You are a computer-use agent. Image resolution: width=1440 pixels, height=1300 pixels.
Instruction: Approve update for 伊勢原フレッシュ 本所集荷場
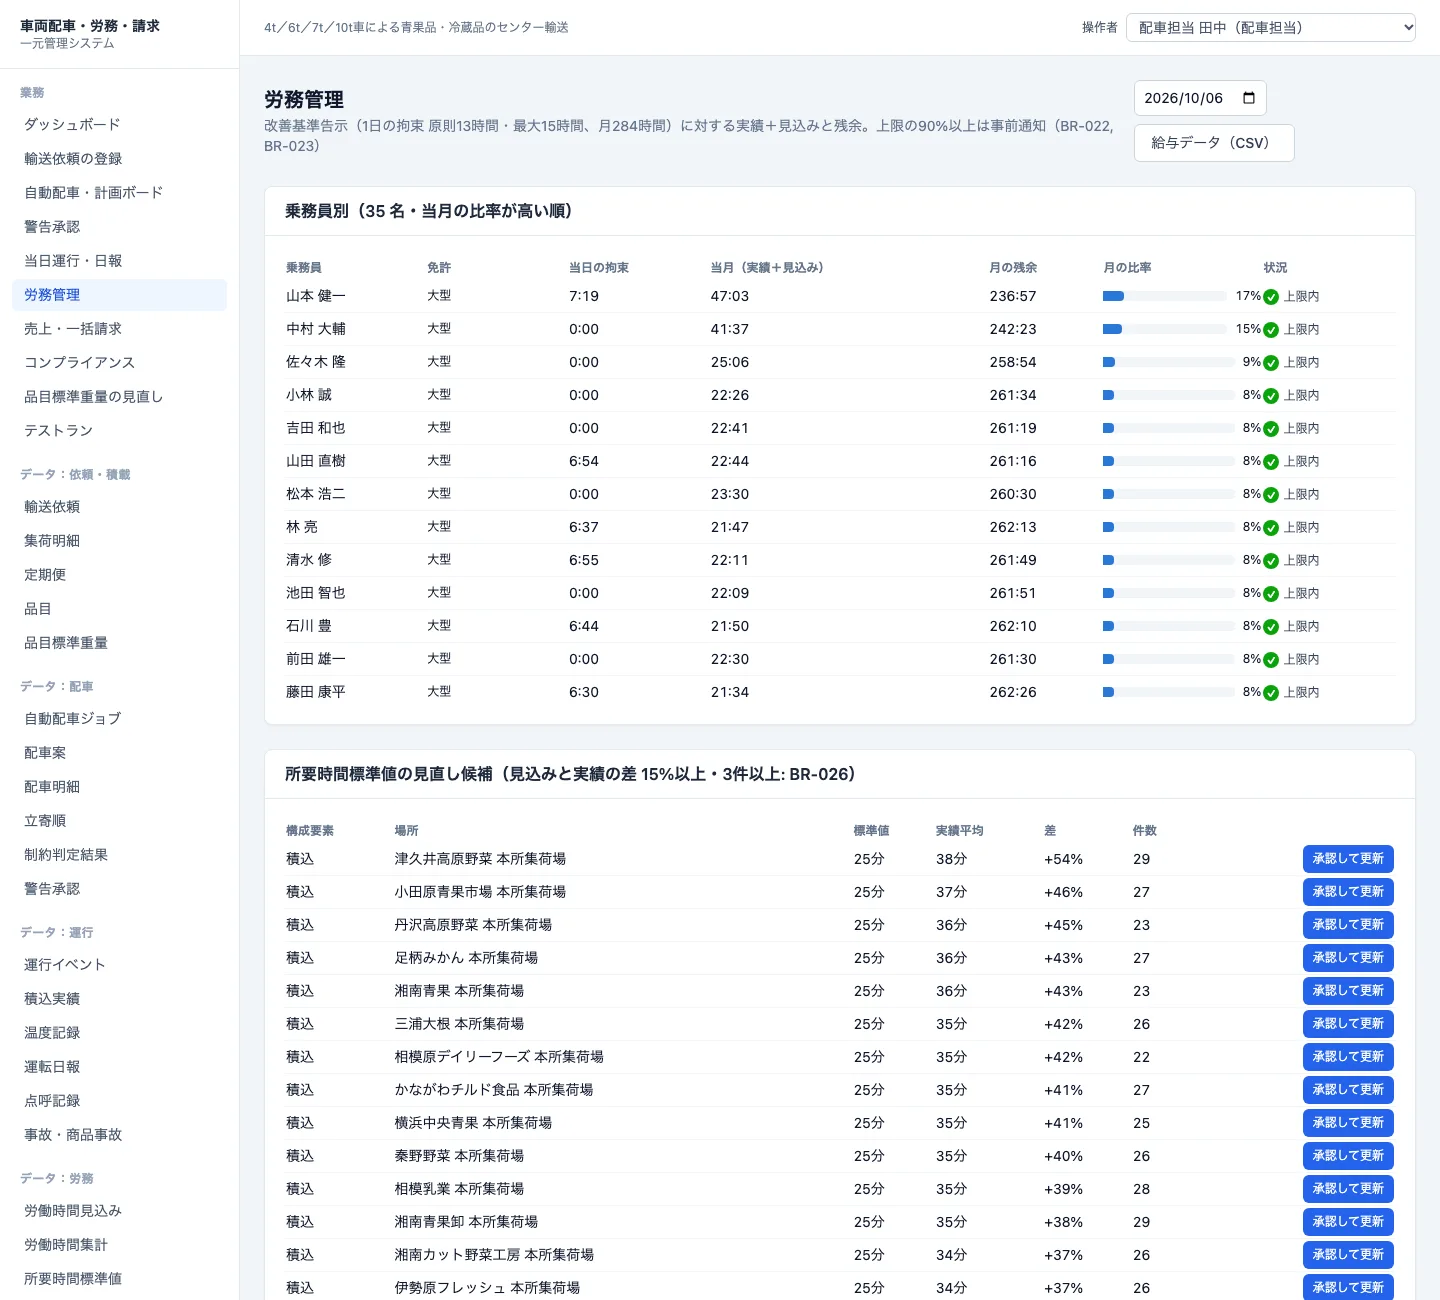1348,1287
